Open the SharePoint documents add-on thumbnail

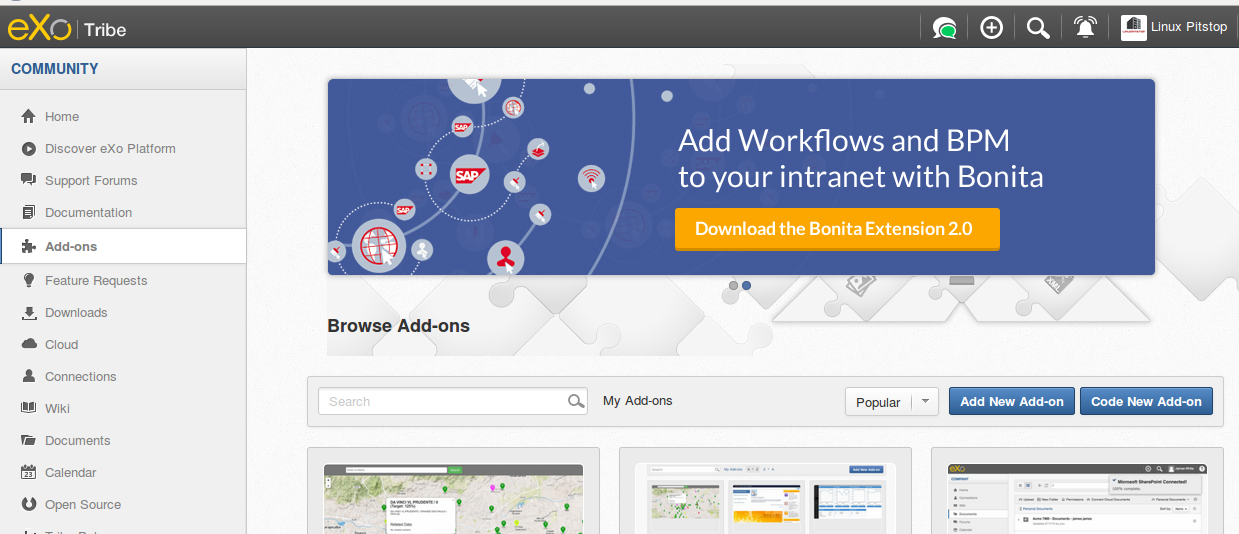coord(1077,498)
